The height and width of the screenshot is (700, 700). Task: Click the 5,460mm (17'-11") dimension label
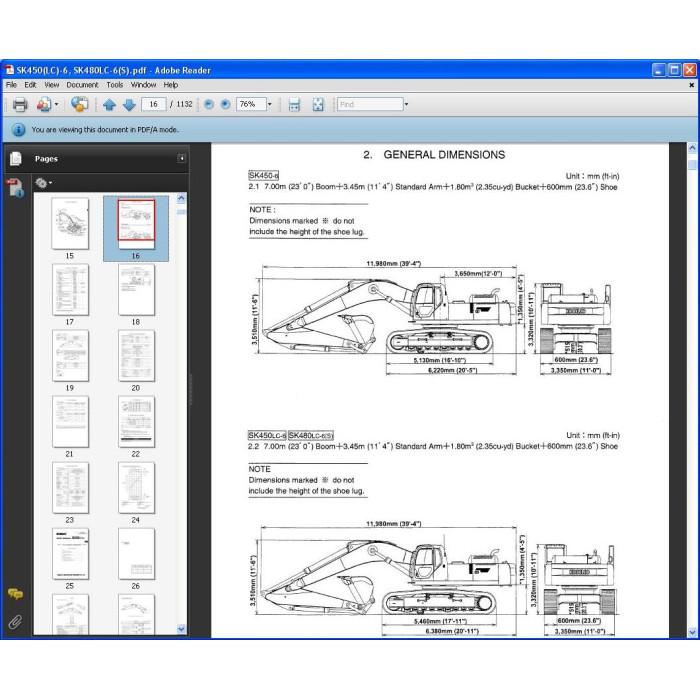[x=440, y=621]
